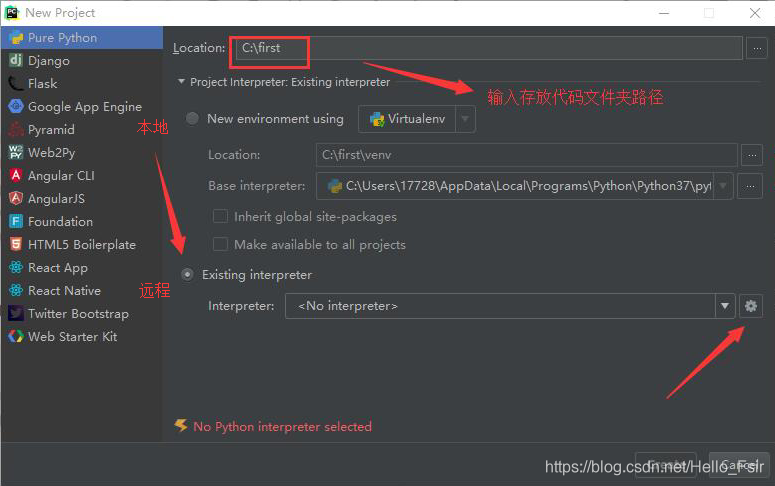Choose Pyramid project icon
The image size is (775, 486).
16,130
